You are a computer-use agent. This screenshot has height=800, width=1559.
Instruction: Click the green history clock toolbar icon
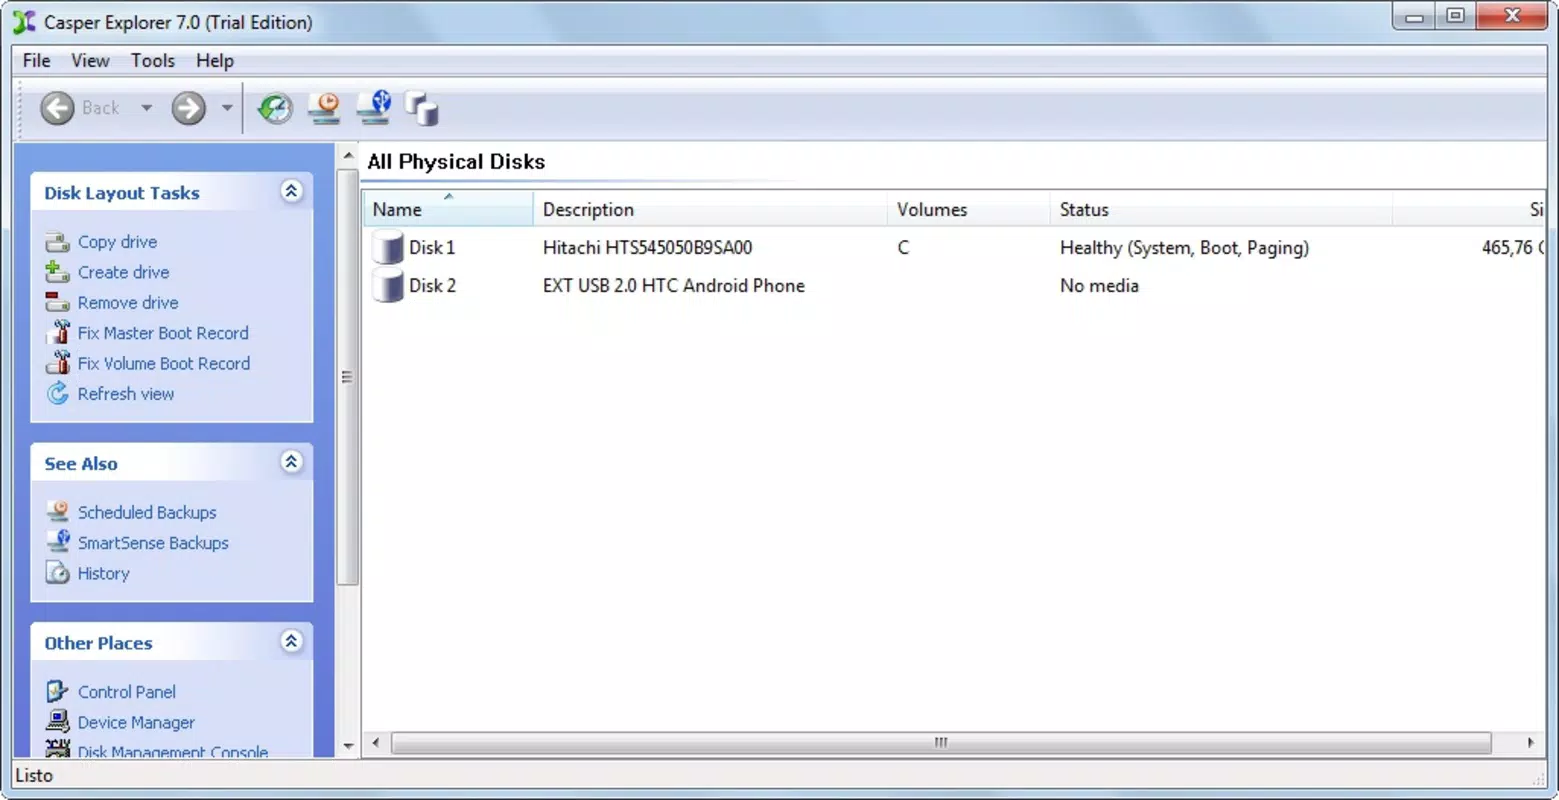(x=274, y=108)
